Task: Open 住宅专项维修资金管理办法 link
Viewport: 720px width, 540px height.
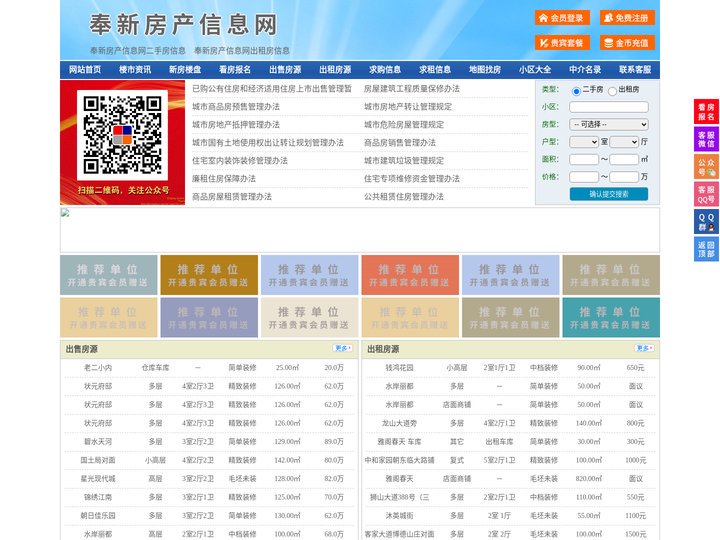Action: [x=412, y=178]
